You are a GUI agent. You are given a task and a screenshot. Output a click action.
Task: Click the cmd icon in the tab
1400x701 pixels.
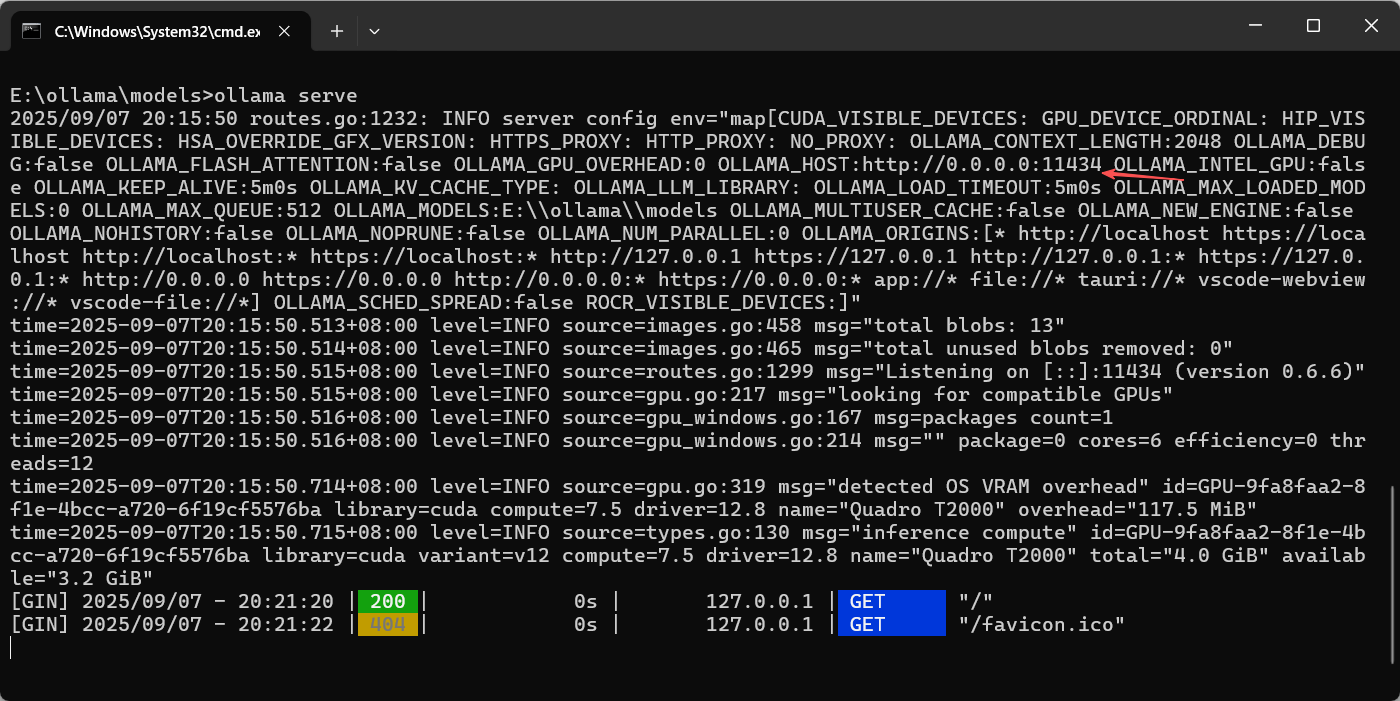[32, 31]
